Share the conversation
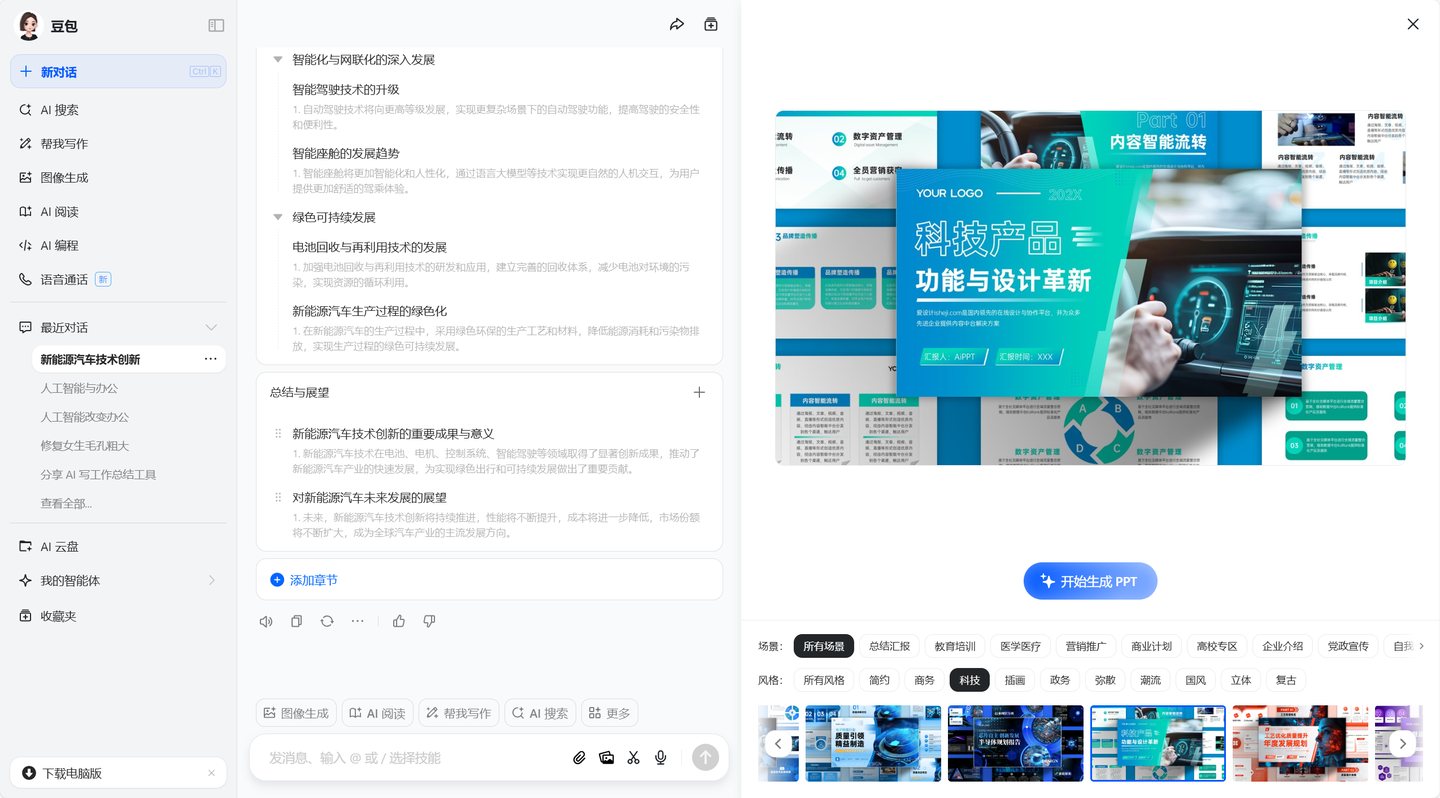 [x=677, y=23]
